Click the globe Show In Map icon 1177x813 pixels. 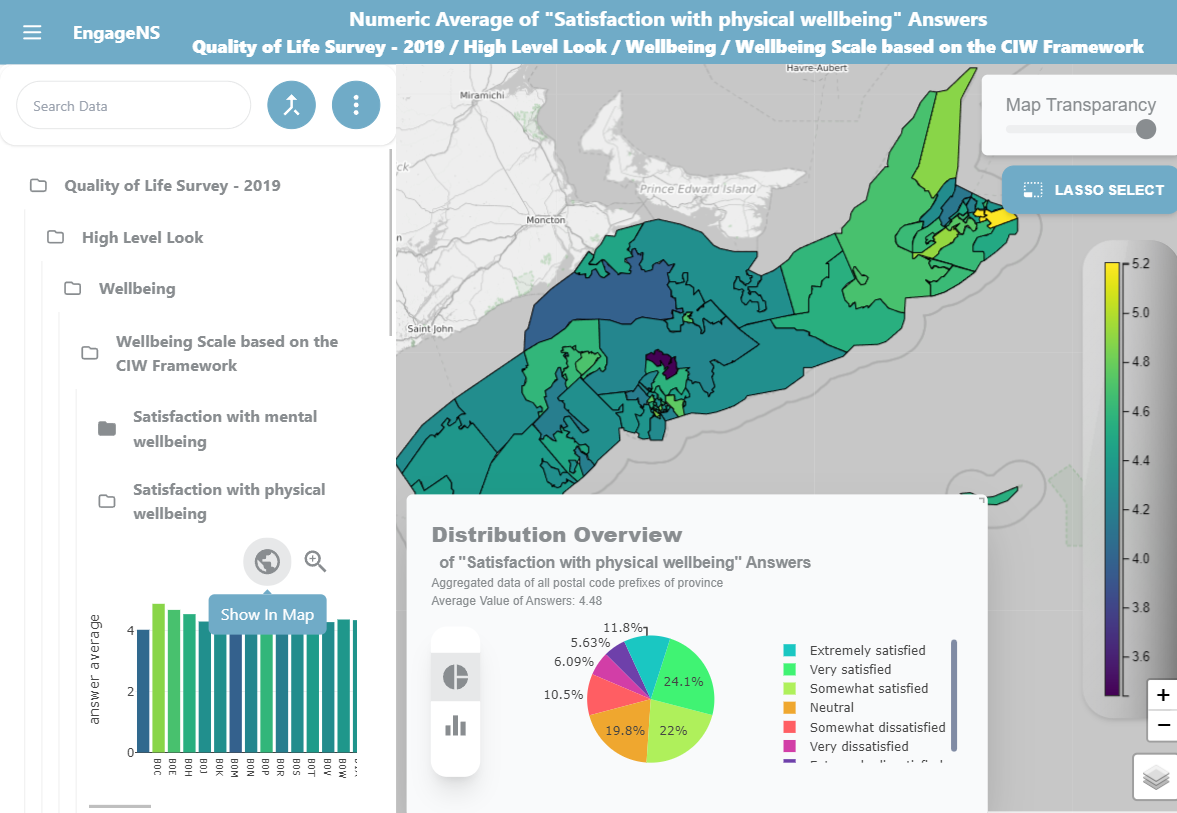click(267, 562)
